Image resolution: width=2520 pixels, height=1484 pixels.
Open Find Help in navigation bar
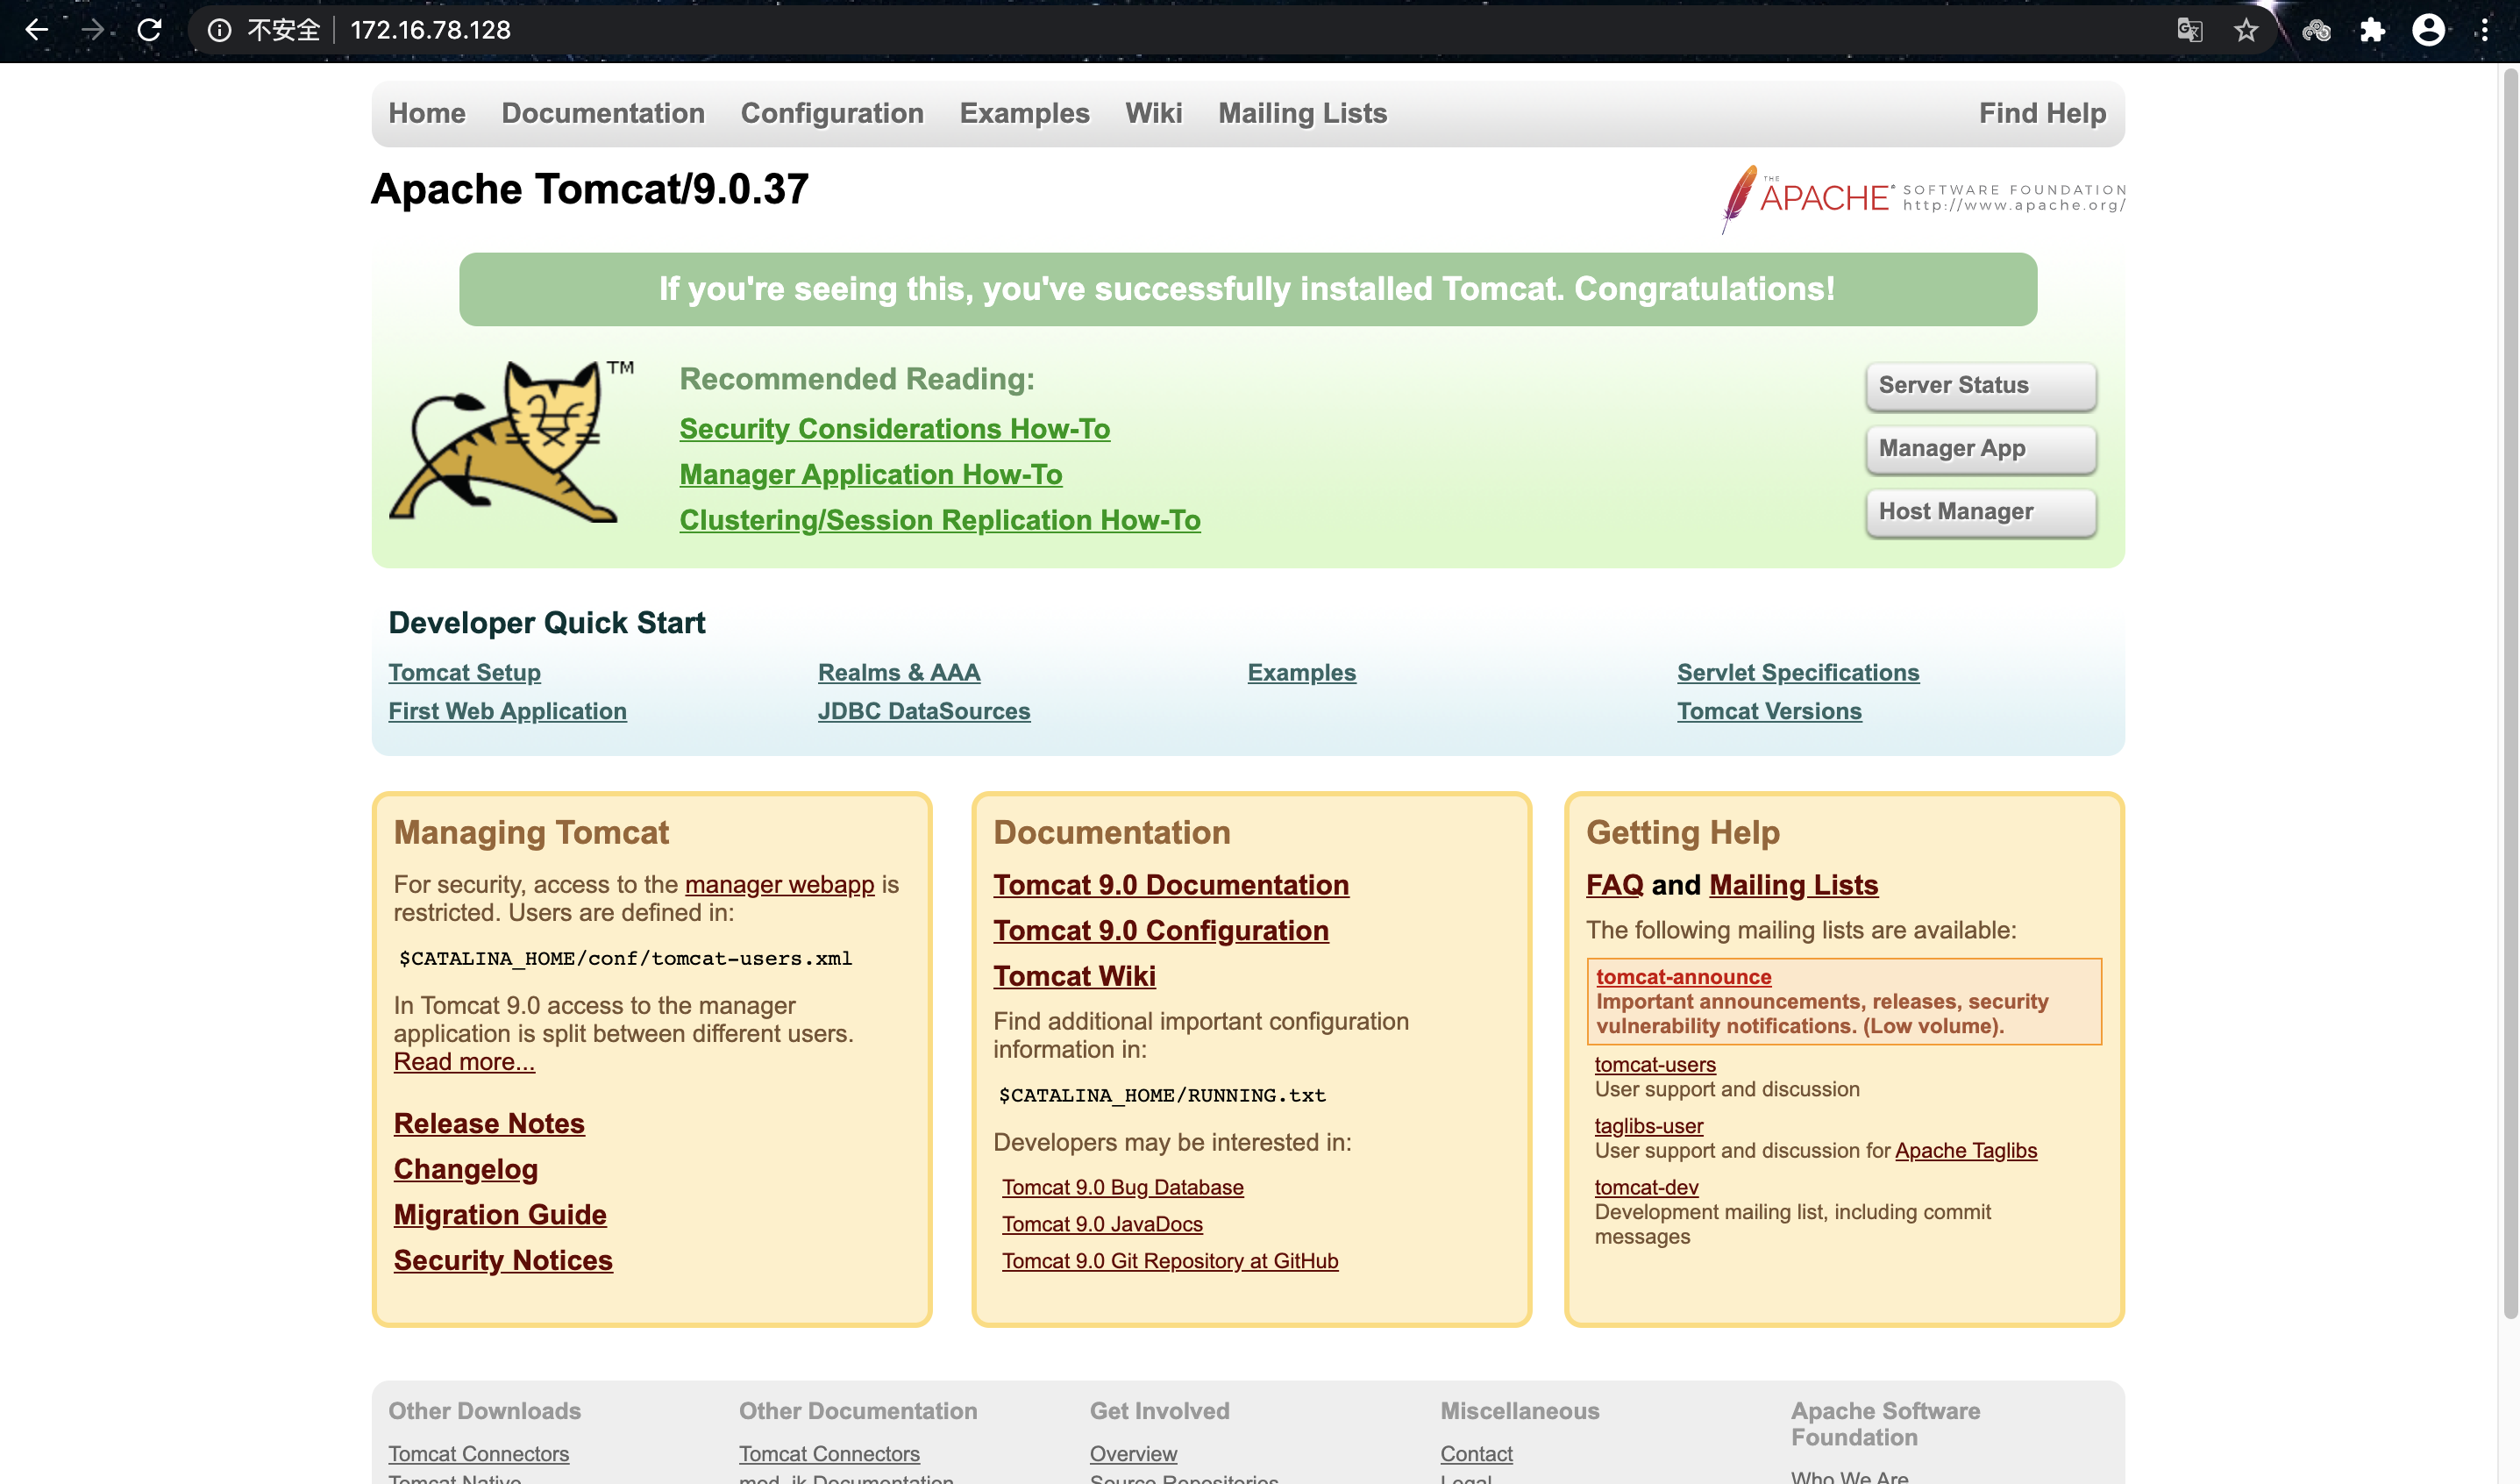click(x=2042, y=113)
